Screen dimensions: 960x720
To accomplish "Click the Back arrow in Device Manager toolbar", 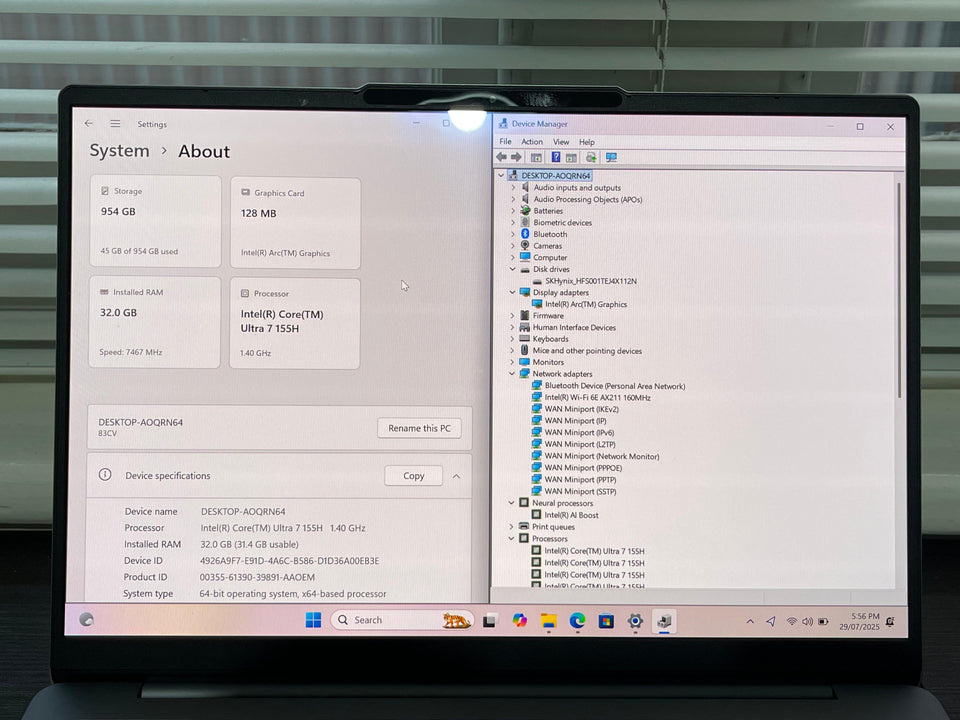I will tap(501, 157).
